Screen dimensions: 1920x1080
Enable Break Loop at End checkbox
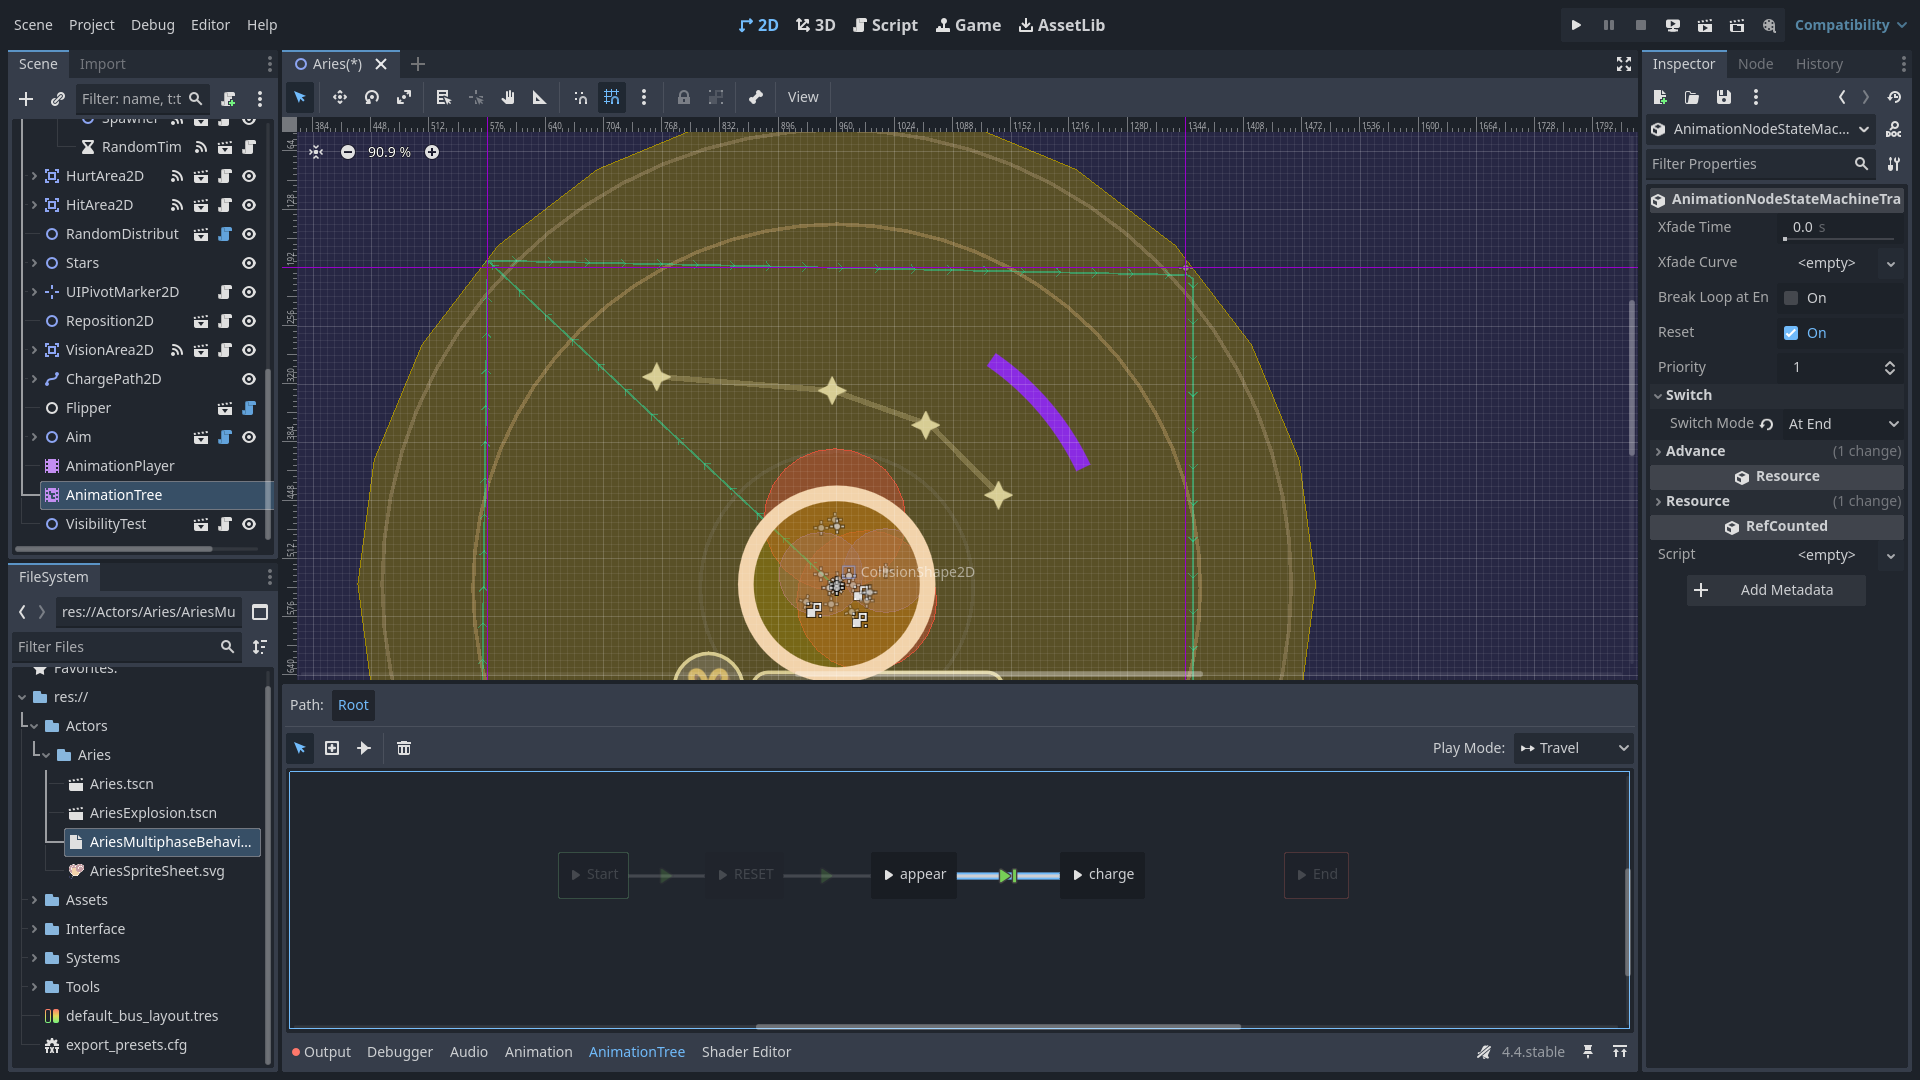click(1791, 298)
